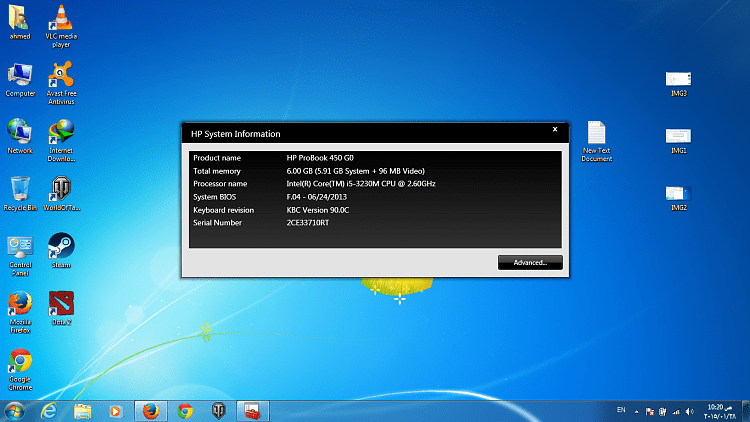Viewport: 750px width, 422px height.
Task: Select the New Text Document file
Action: point(596,141)
